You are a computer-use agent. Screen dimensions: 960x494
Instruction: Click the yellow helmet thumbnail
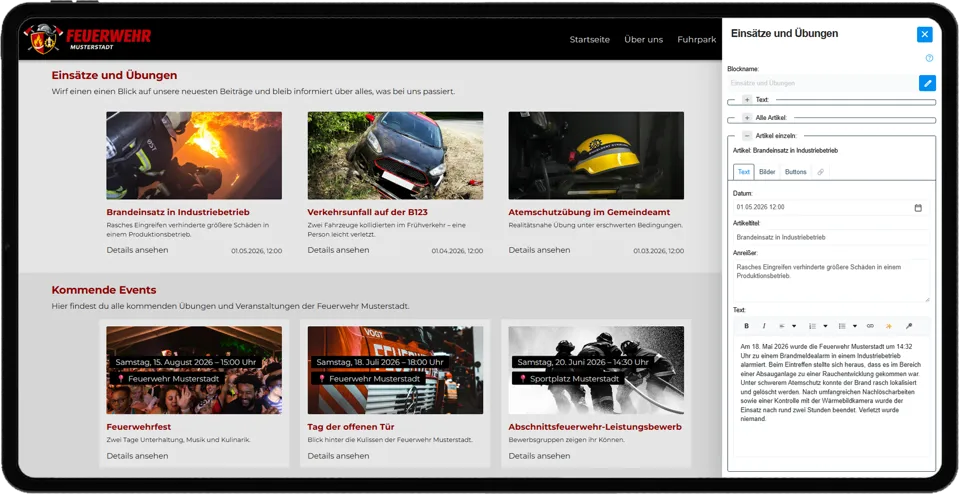(x=596, y=155)
